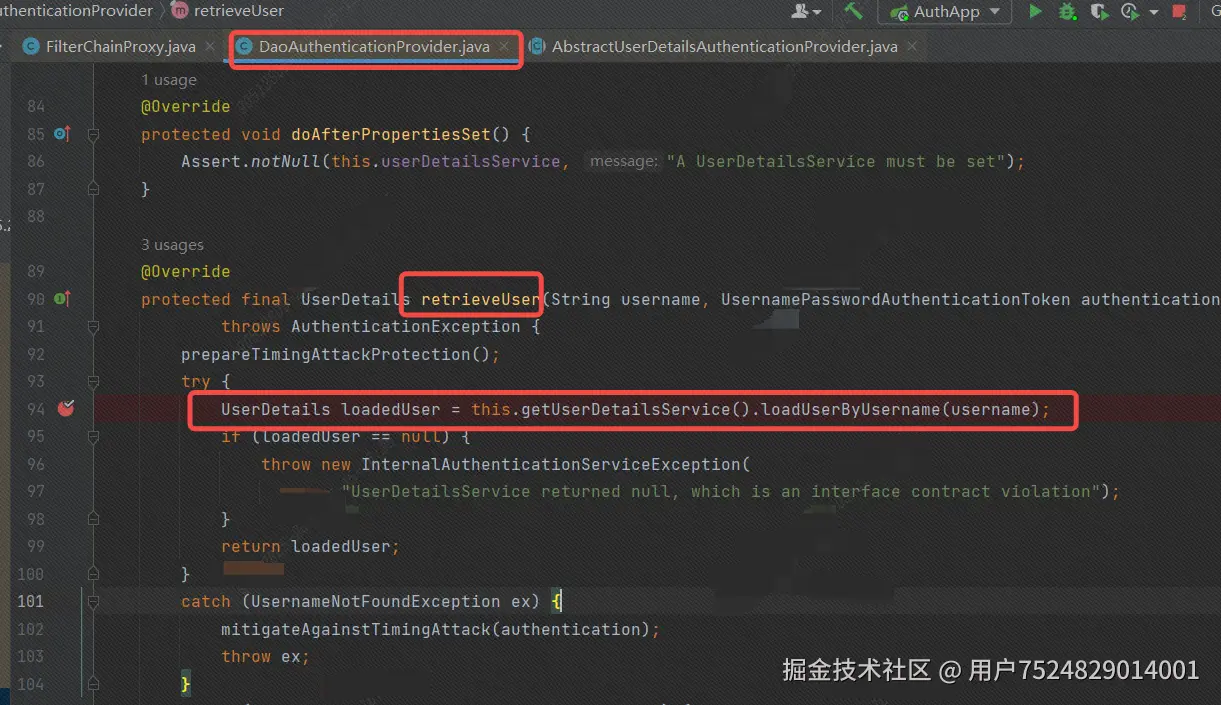This screenshot has height=705, width=1221.
Task: Click the '3 usages' hint
Action: (173, 245)
